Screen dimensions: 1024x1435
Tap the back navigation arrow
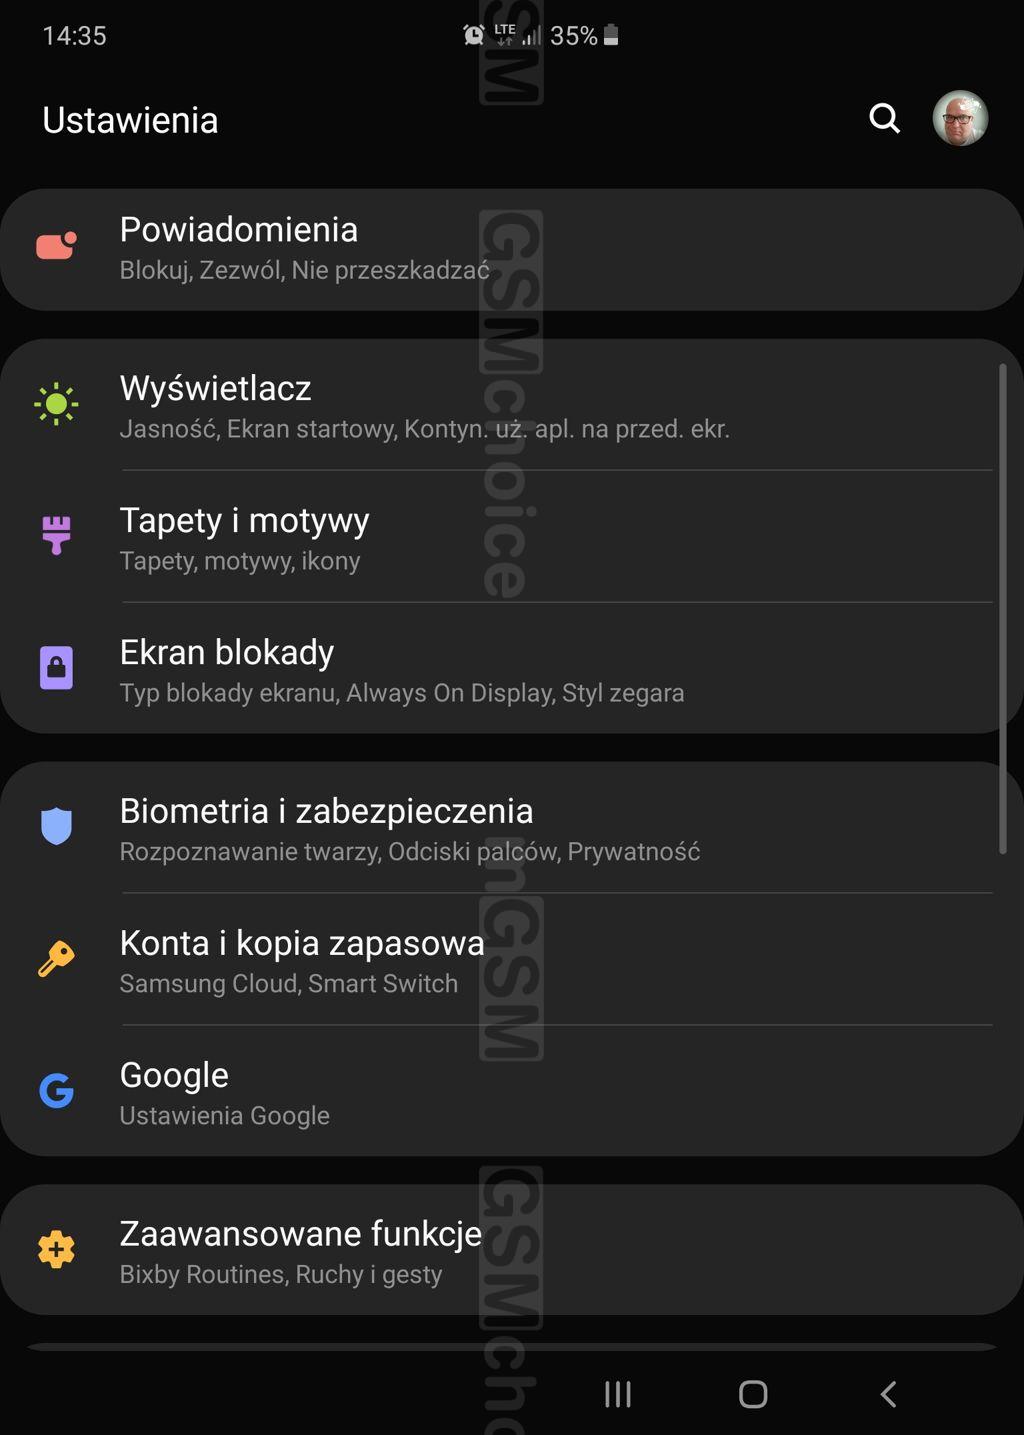888,1394
